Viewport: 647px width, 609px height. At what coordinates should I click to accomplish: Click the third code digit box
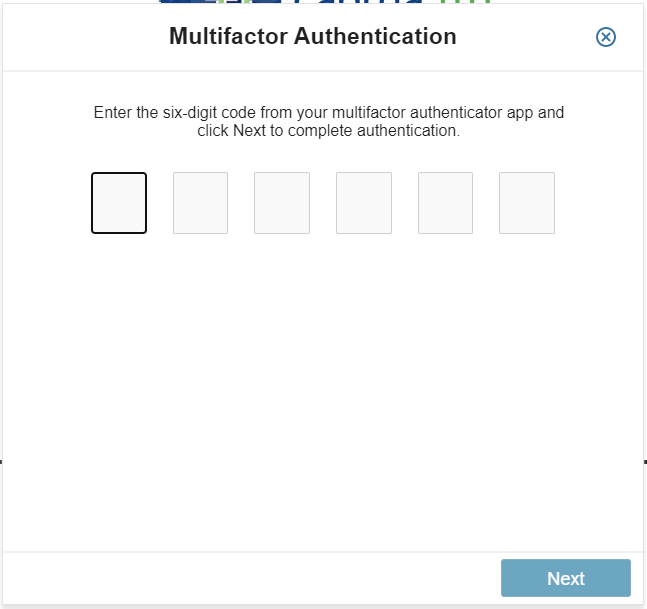click(282, 203)
